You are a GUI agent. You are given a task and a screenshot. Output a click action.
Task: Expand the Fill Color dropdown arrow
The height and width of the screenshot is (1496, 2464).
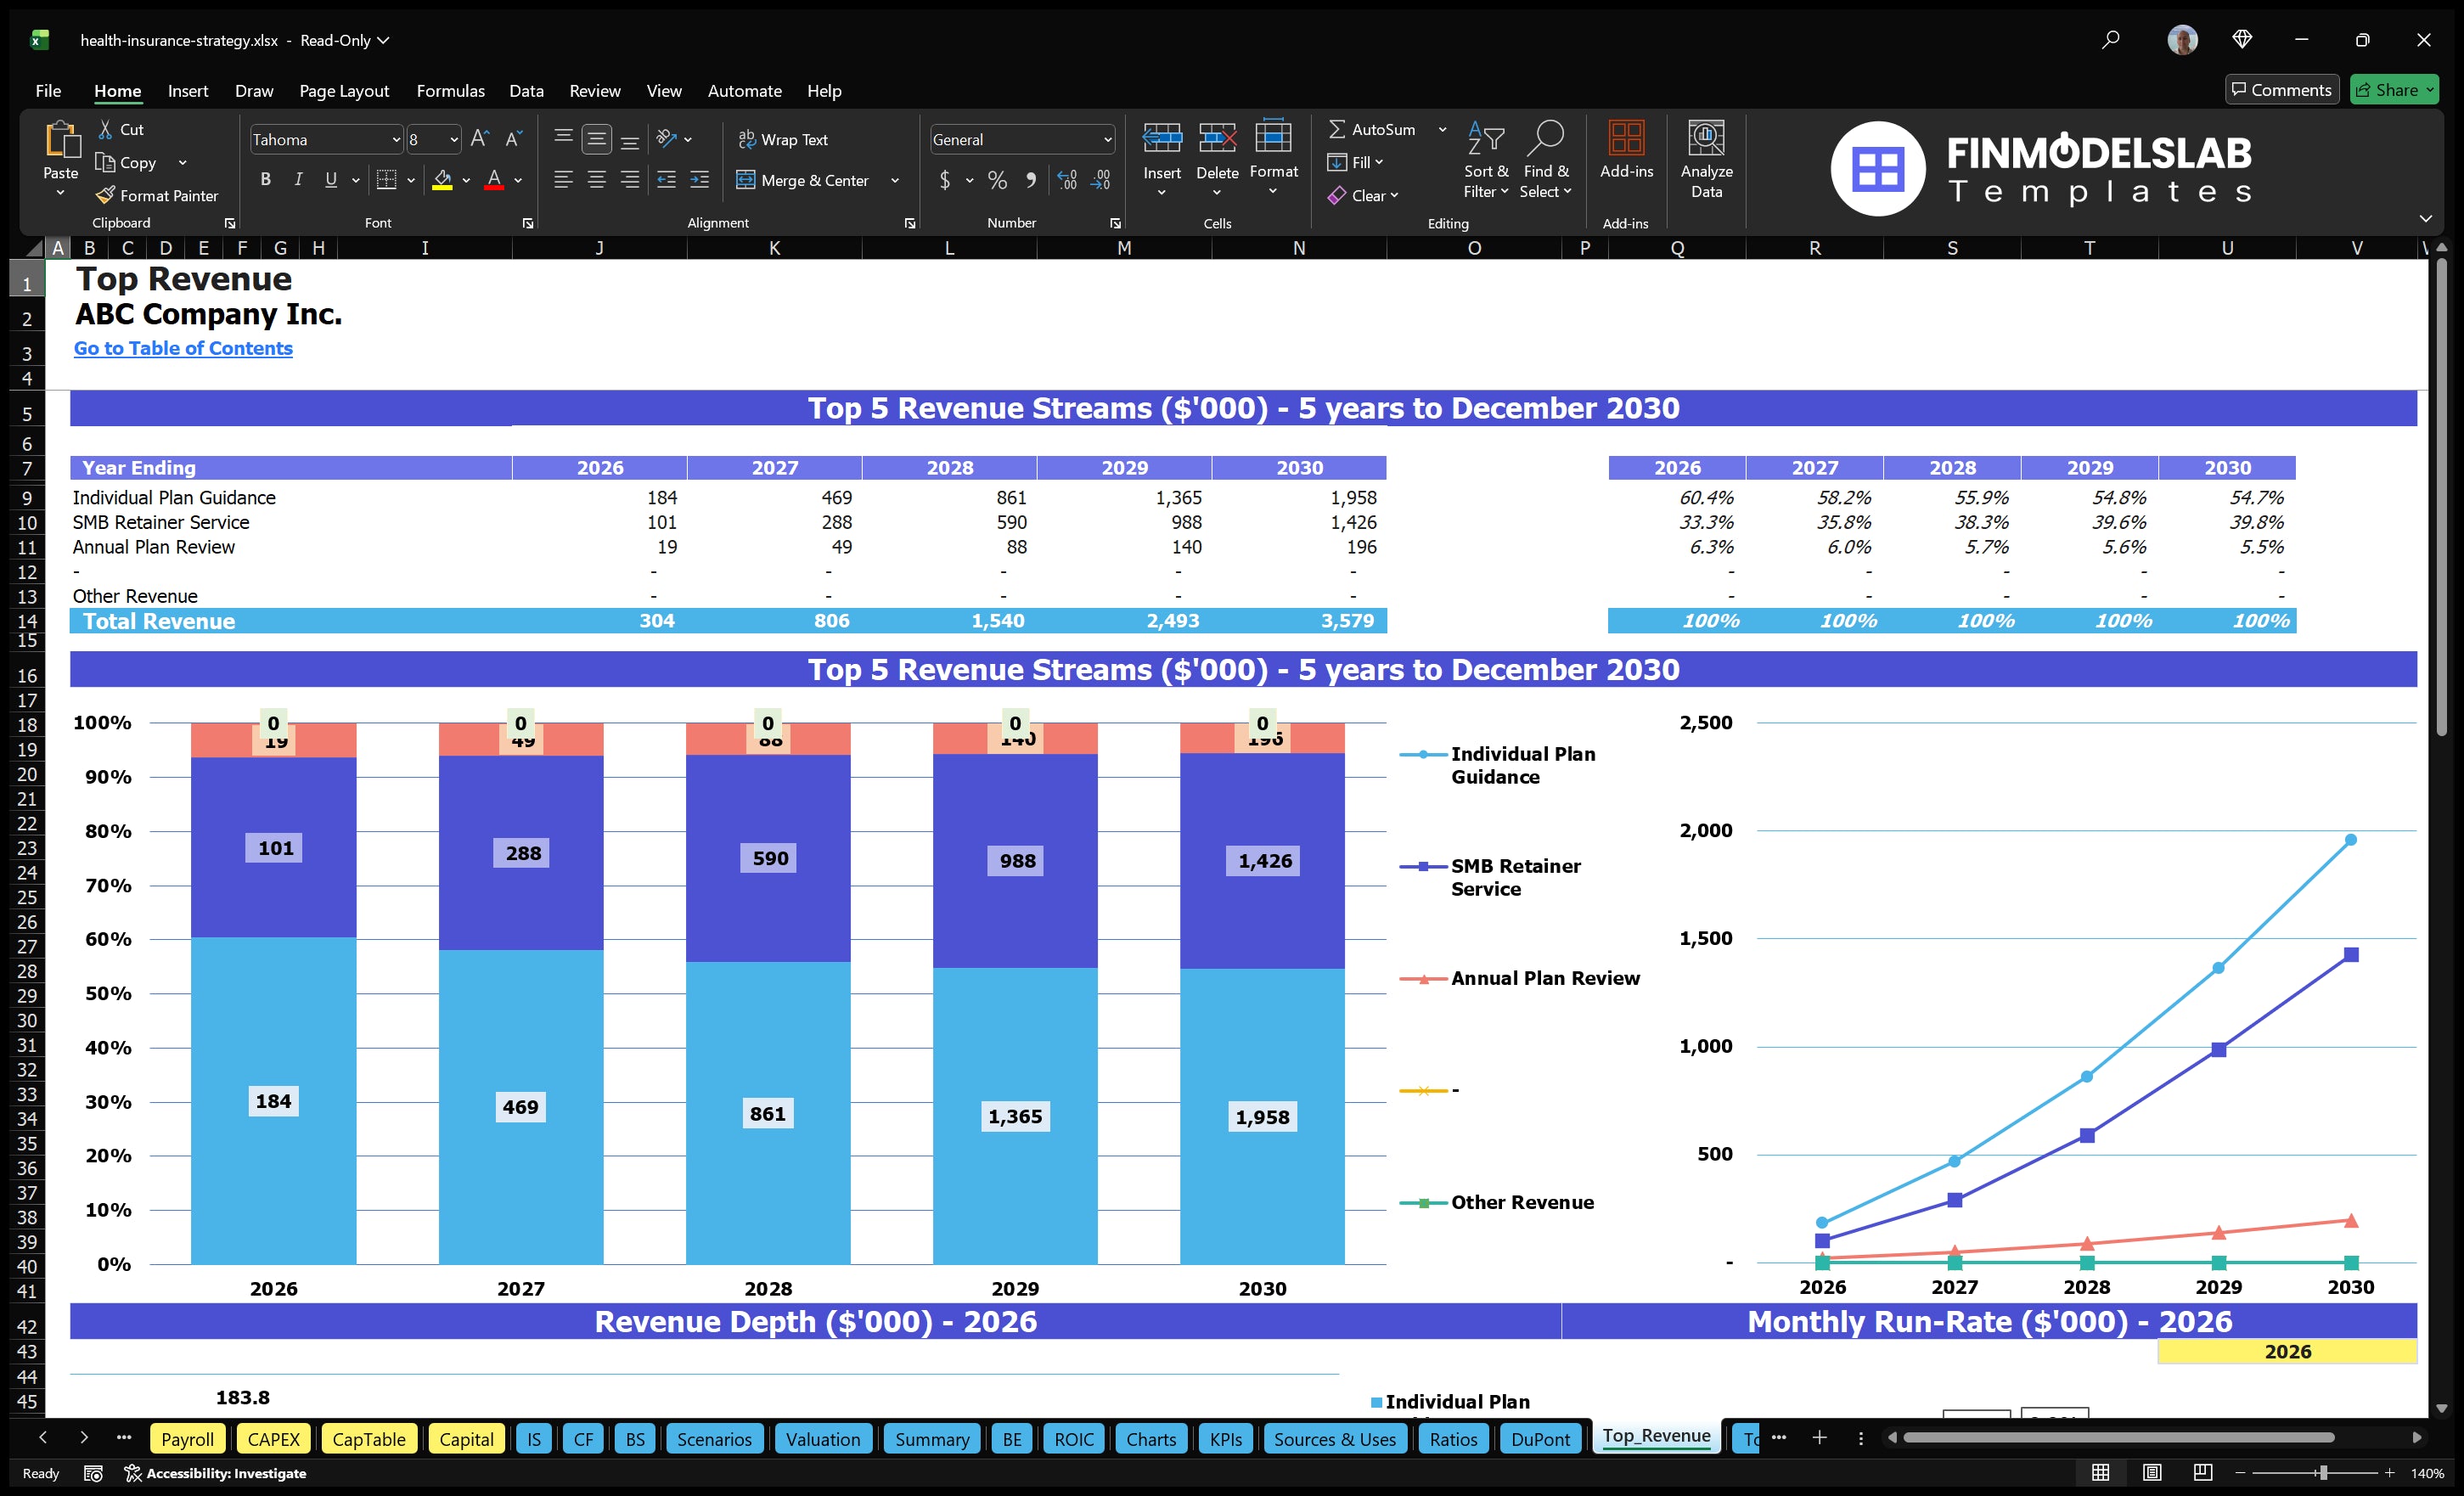point(465,181)
